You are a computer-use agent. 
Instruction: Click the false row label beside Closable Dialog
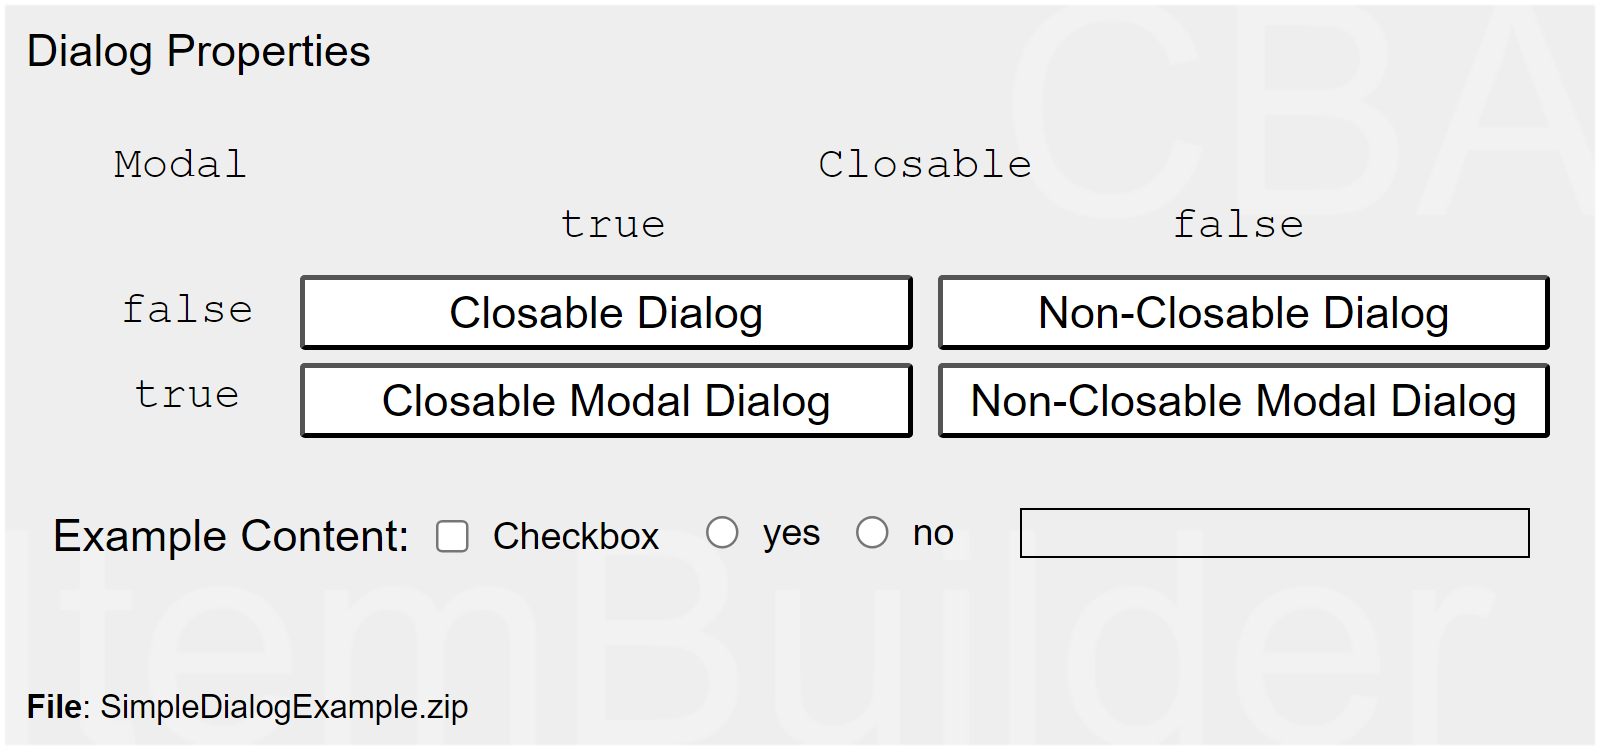coord(187,309)
